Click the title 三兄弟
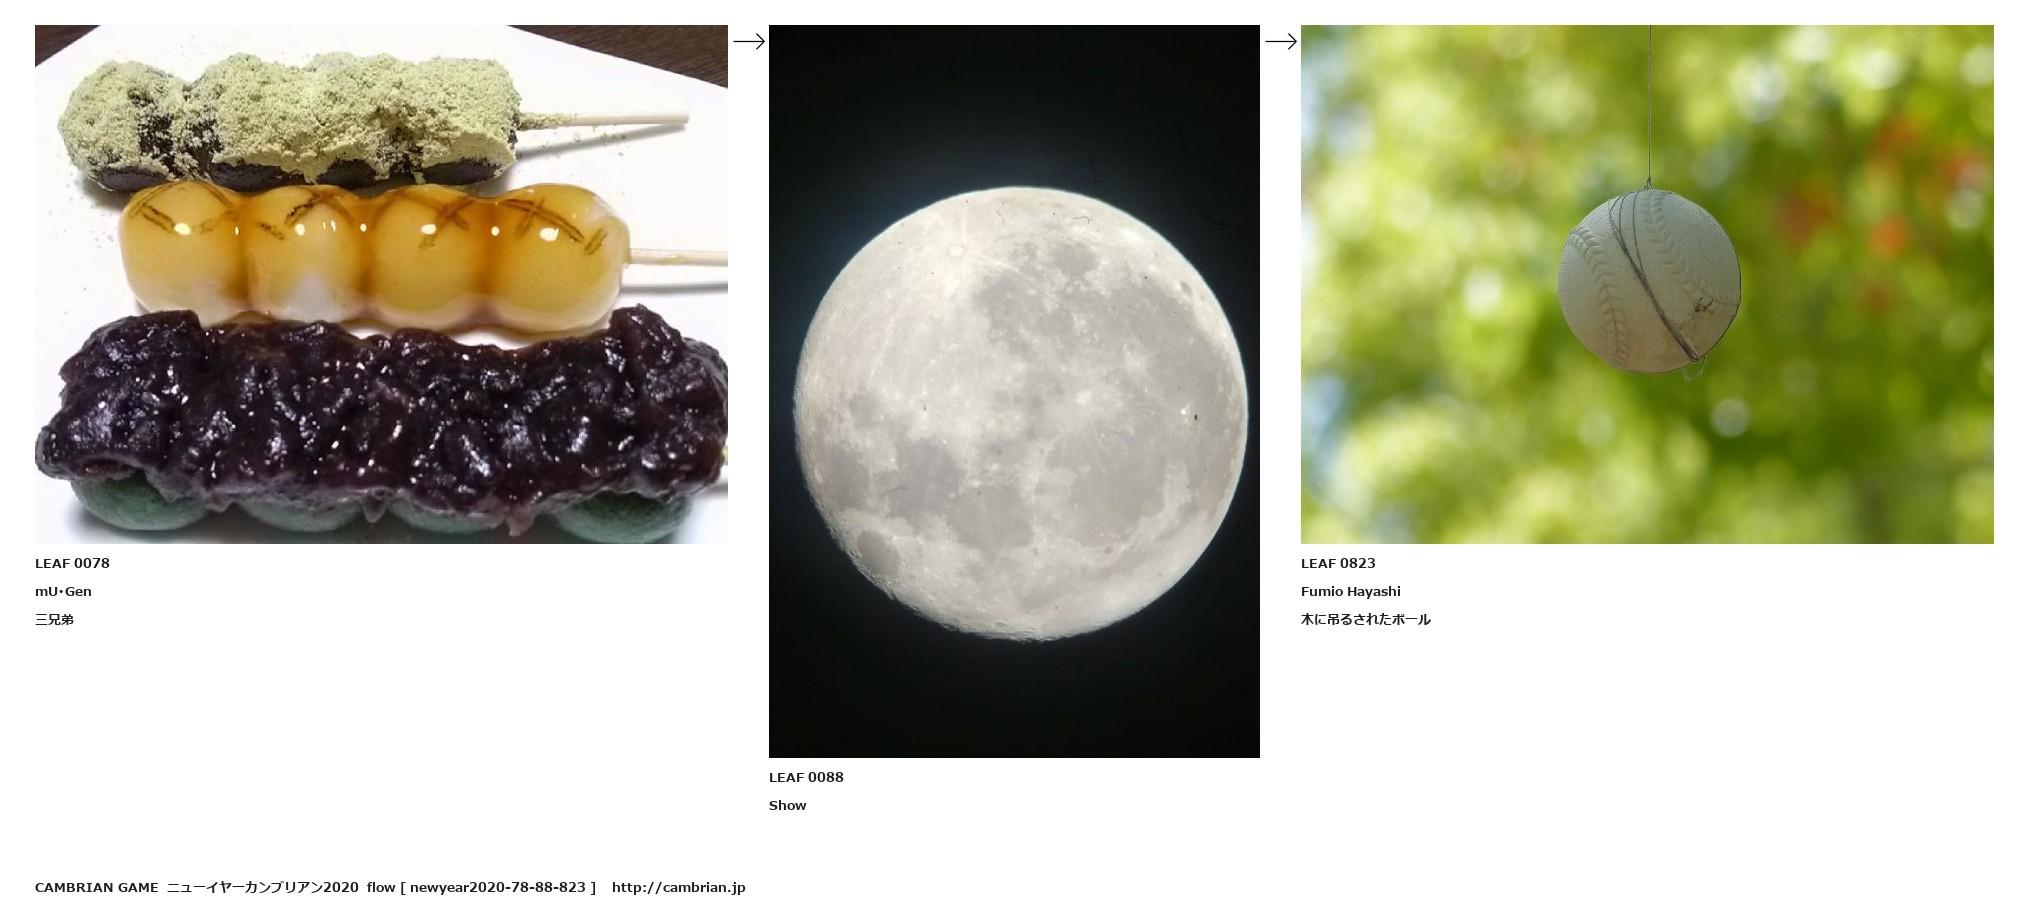The image size is (2029, 912). 54,619
